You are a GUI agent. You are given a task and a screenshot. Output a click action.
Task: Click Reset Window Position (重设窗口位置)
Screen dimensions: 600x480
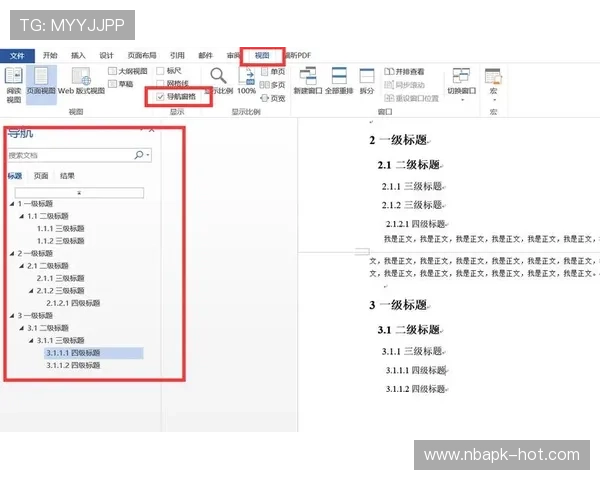coord(411,98)
